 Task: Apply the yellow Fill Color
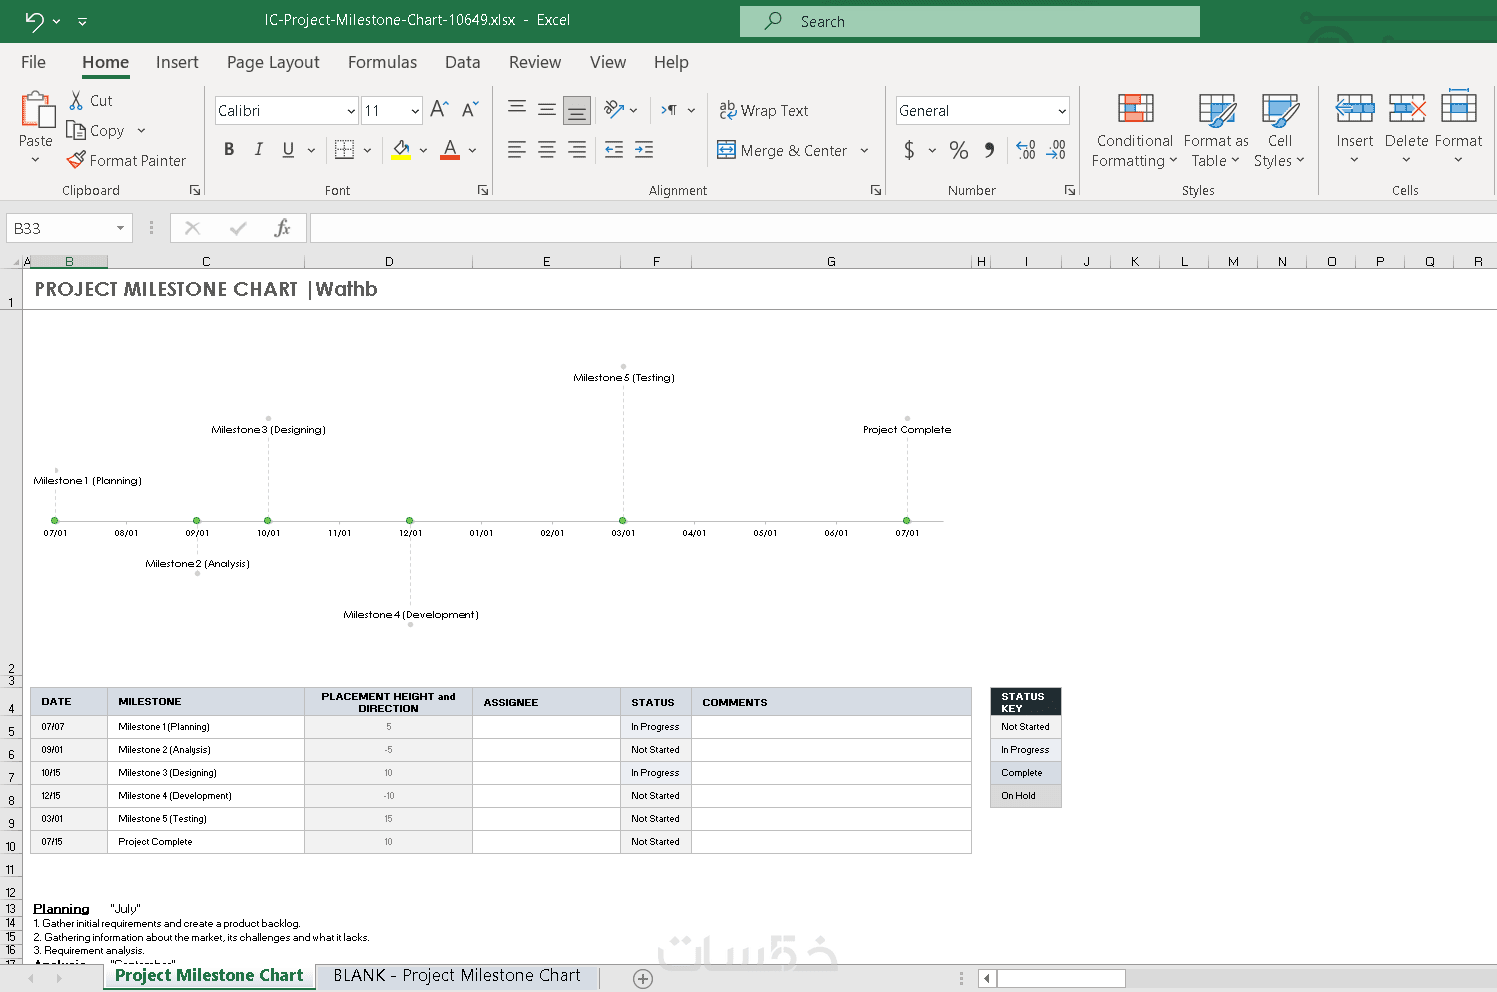(x=401, y=150)
